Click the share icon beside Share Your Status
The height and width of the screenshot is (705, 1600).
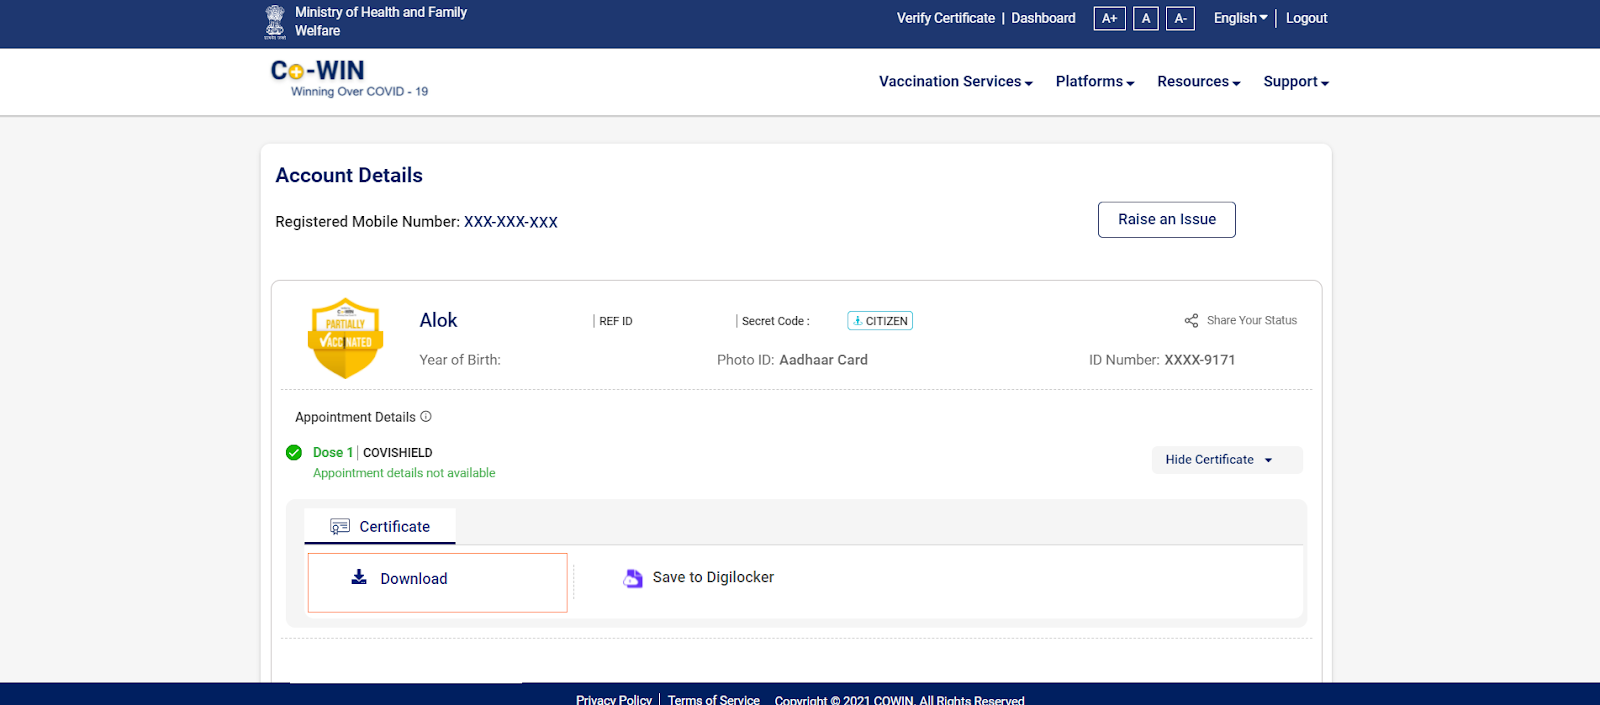(1191, 321)
